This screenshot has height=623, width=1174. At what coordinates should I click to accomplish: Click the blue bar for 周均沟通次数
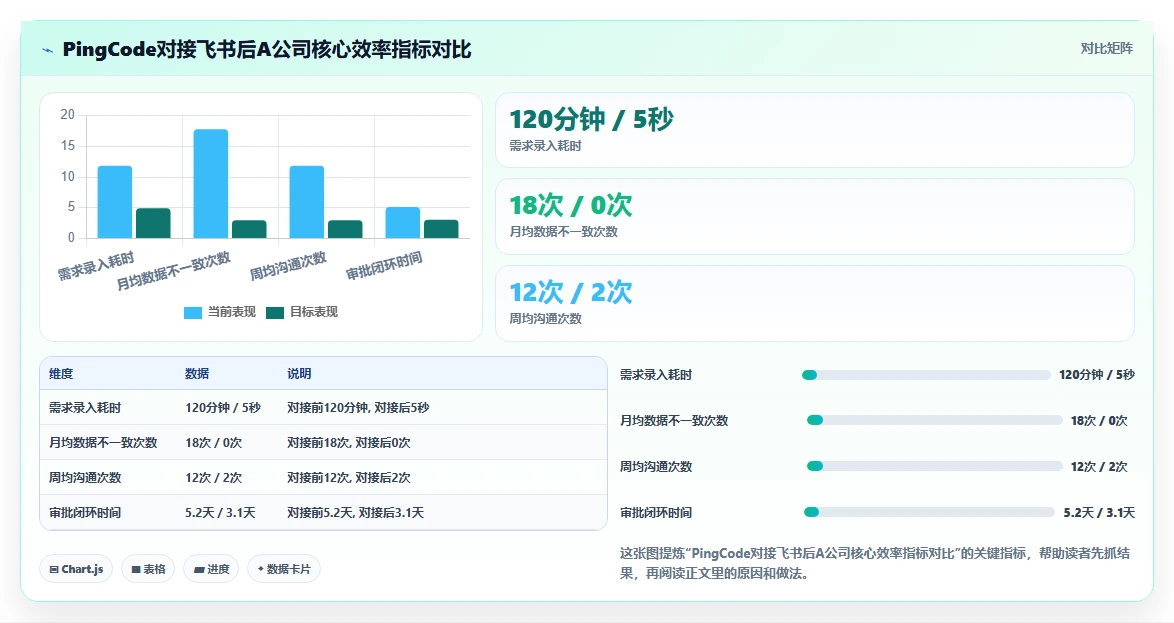[x=306, y=202]
